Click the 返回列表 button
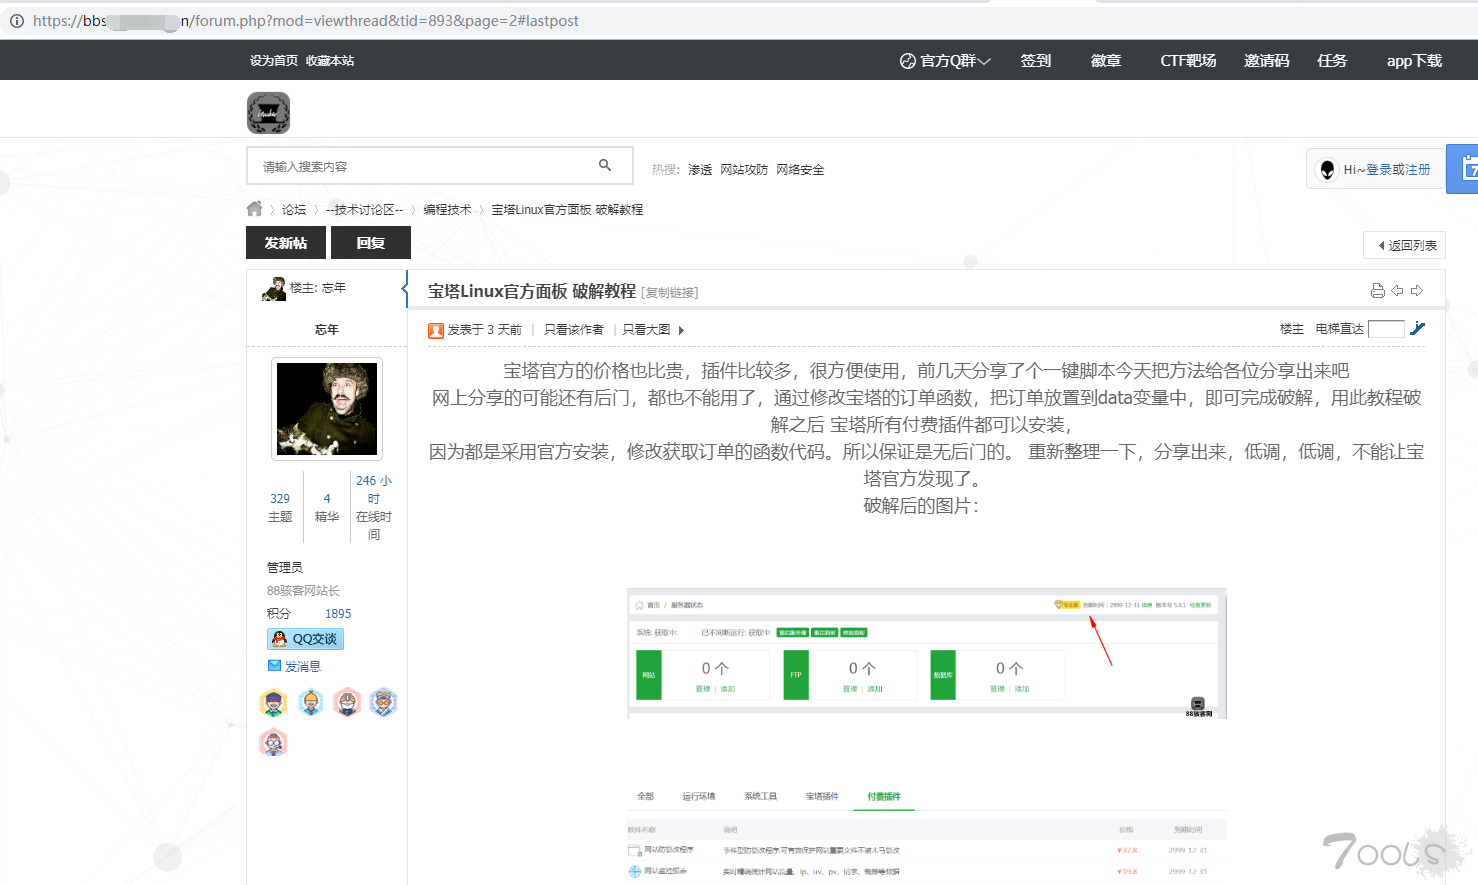This screenshot has width=1478, height=885. pos(1405,245)
